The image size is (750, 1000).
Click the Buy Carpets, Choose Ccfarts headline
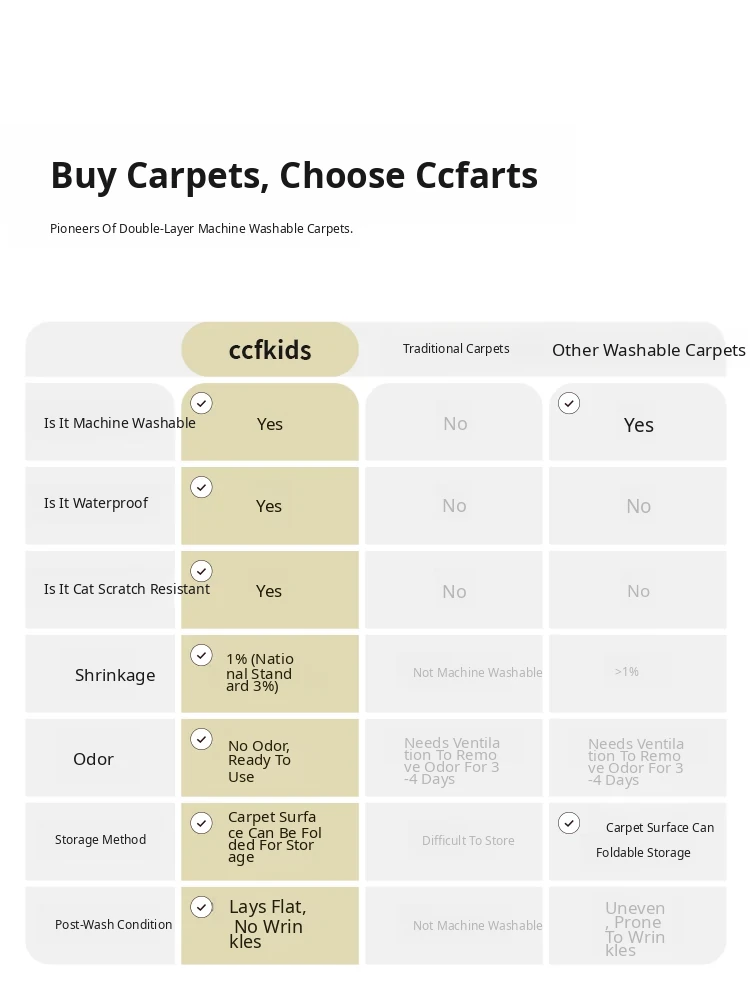(x=294, y=175)
